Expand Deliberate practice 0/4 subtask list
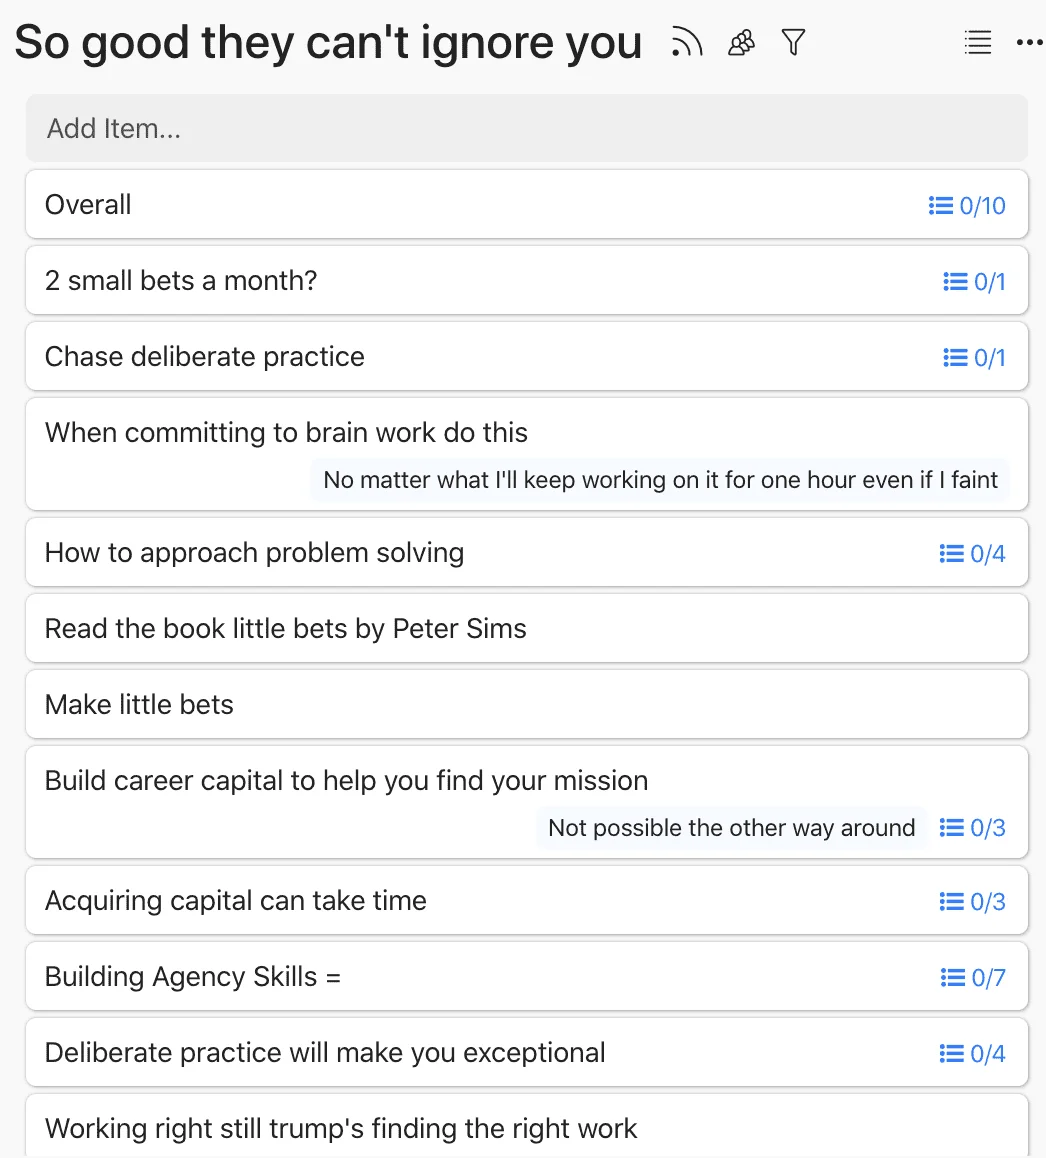The height and width of the screenshot is (1158, 1046). click(972, 1053)
